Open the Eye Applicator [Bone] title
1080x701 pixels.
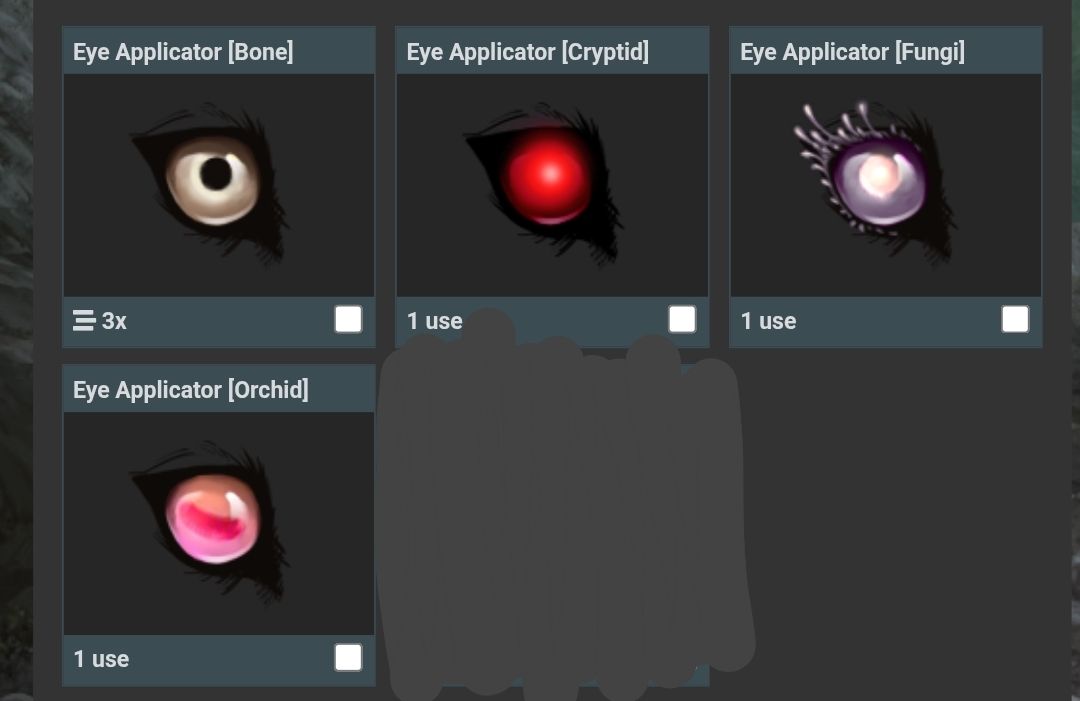183,52
